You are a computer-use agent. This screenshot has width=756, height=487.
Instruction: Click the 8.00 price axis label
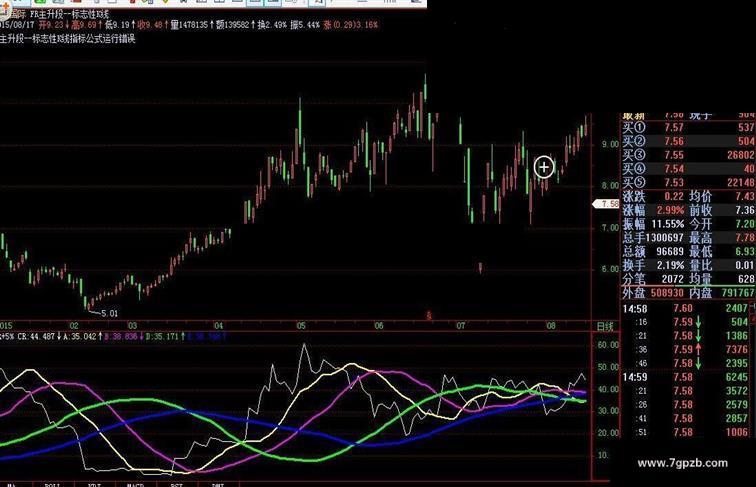(610, 186)
